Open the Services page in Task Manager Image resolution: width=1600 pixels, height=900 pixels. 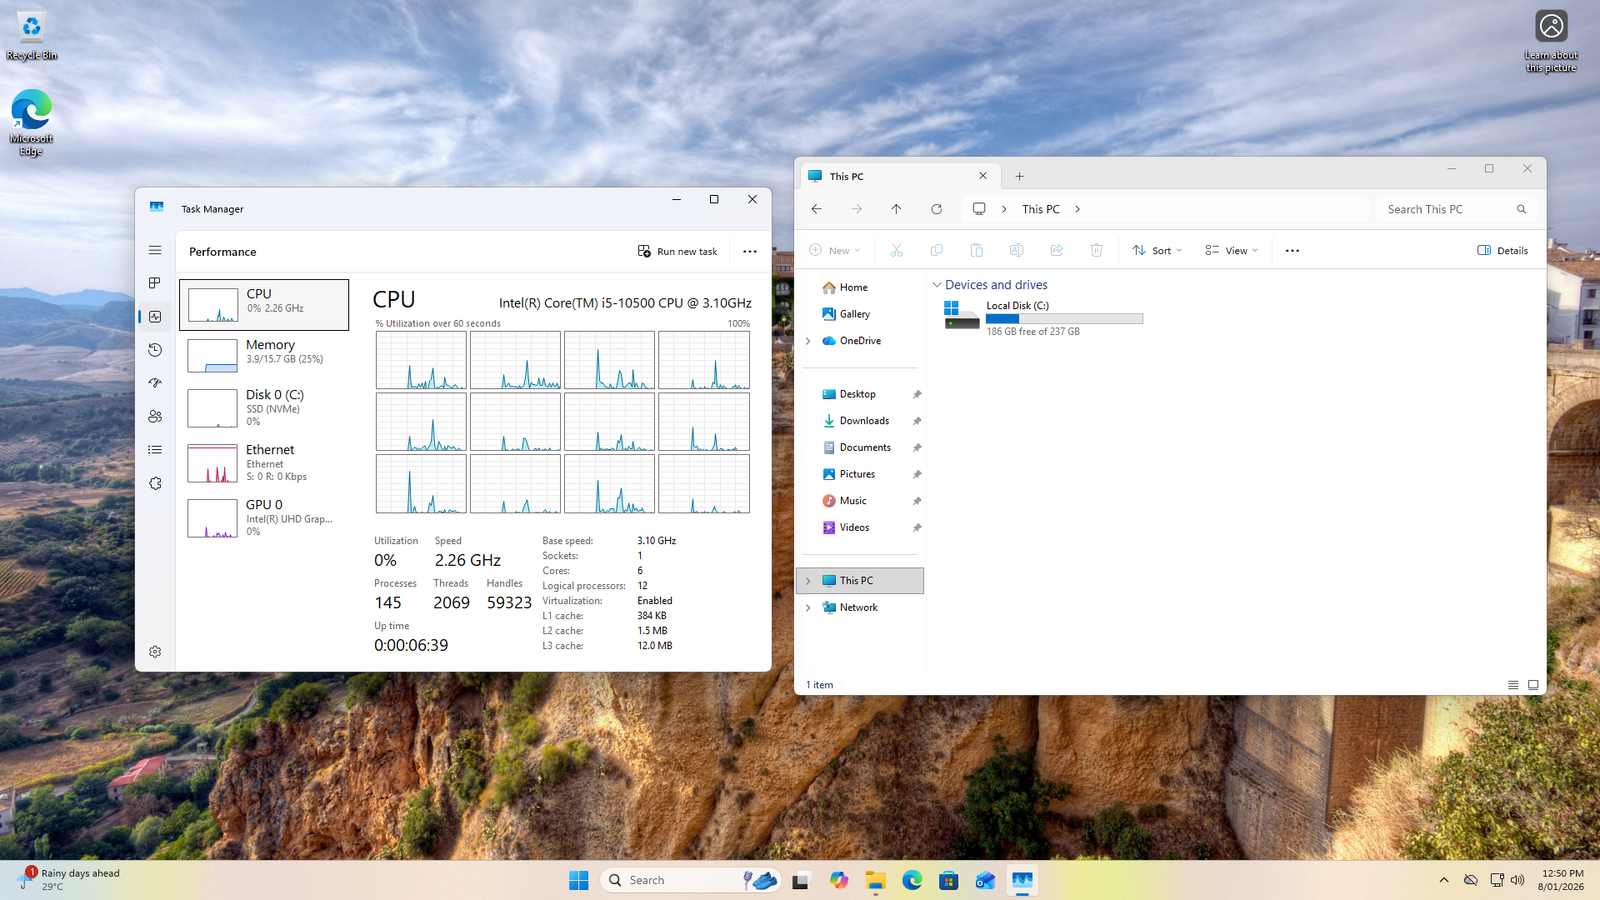[x=155, y=483]
